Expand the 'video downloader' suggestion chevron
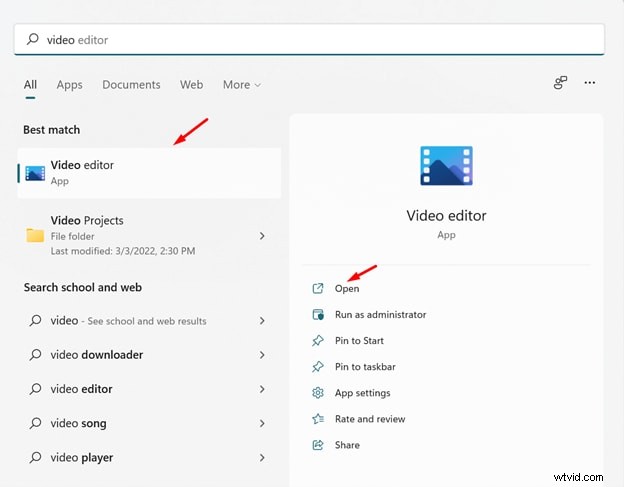The image size is (624, 487). pyautogui.click(x=262, y=355)
